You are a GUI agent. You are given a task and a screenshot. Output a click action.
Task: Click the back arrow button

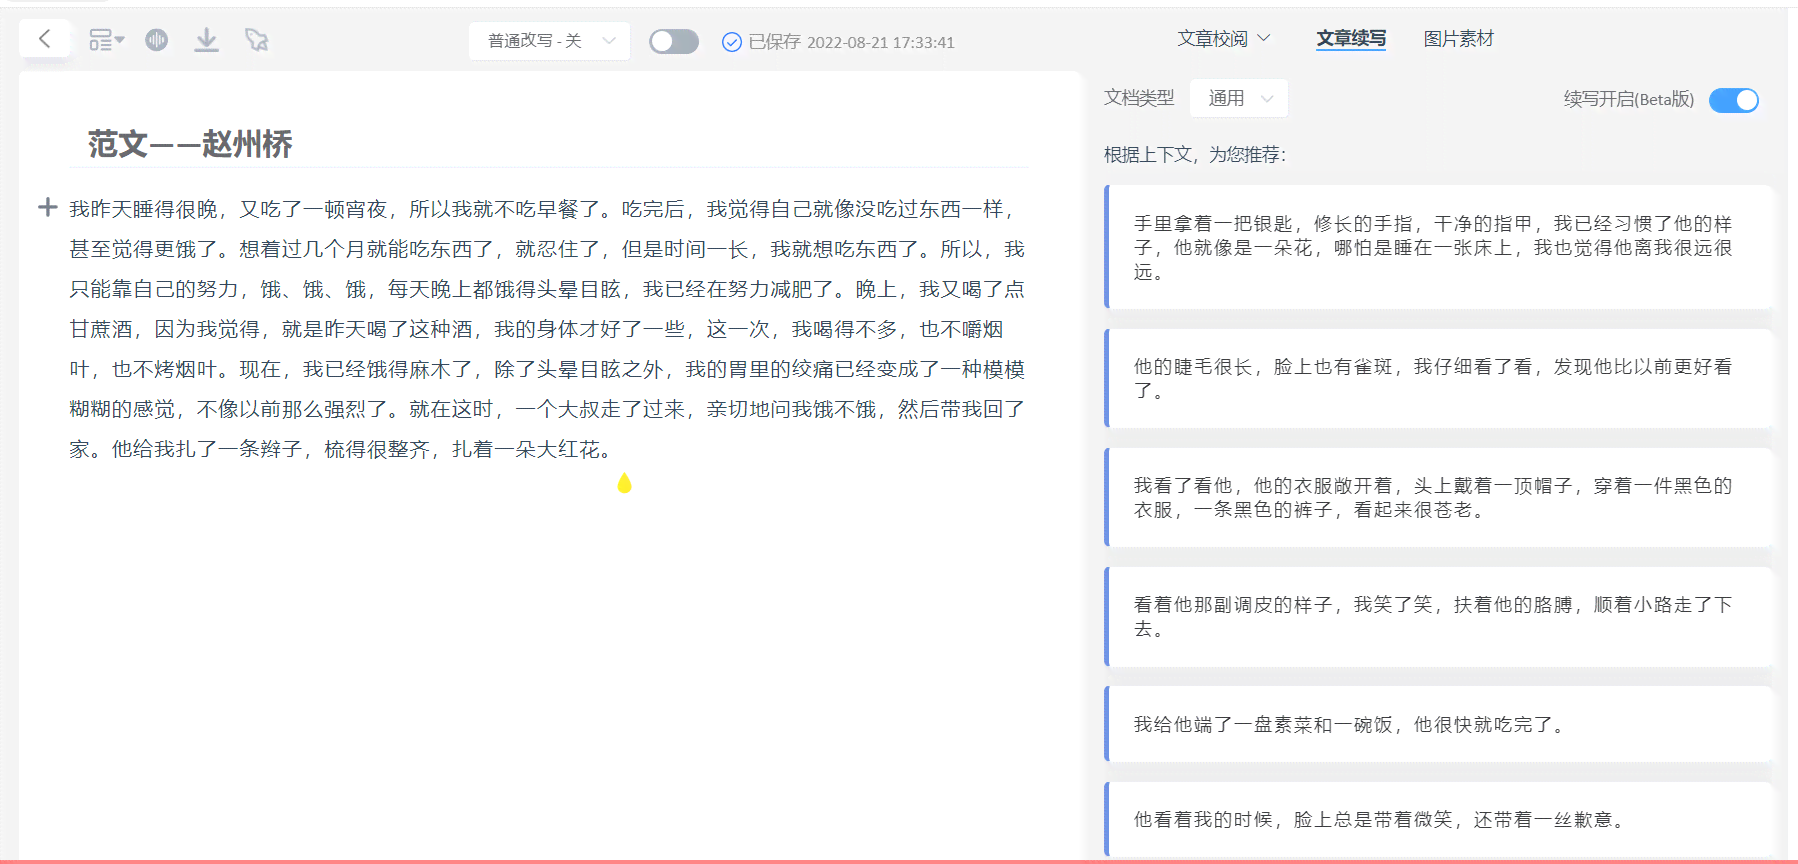coord(44,39)
